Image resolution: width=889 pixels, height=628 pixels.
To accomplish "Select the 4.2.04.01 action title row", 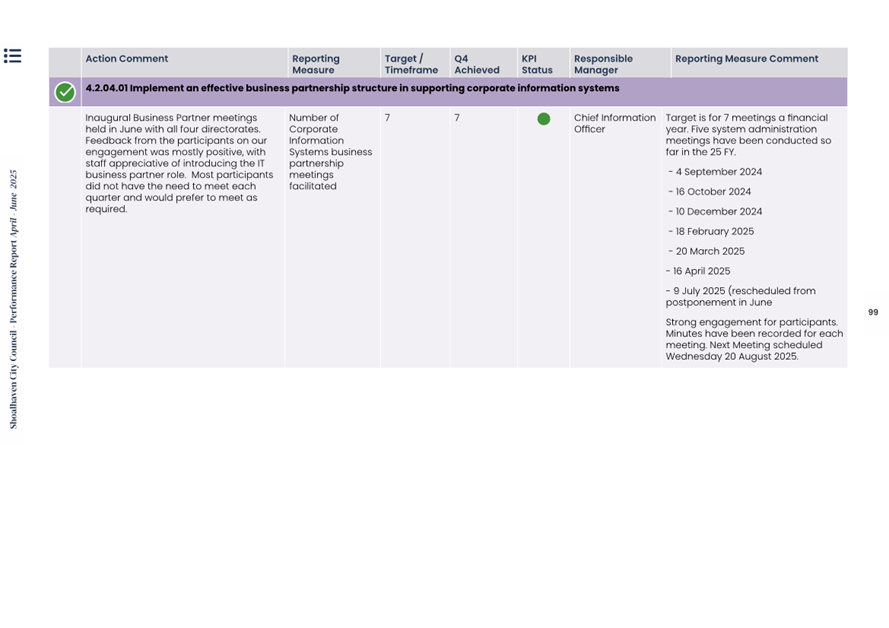I will [352, 88].
